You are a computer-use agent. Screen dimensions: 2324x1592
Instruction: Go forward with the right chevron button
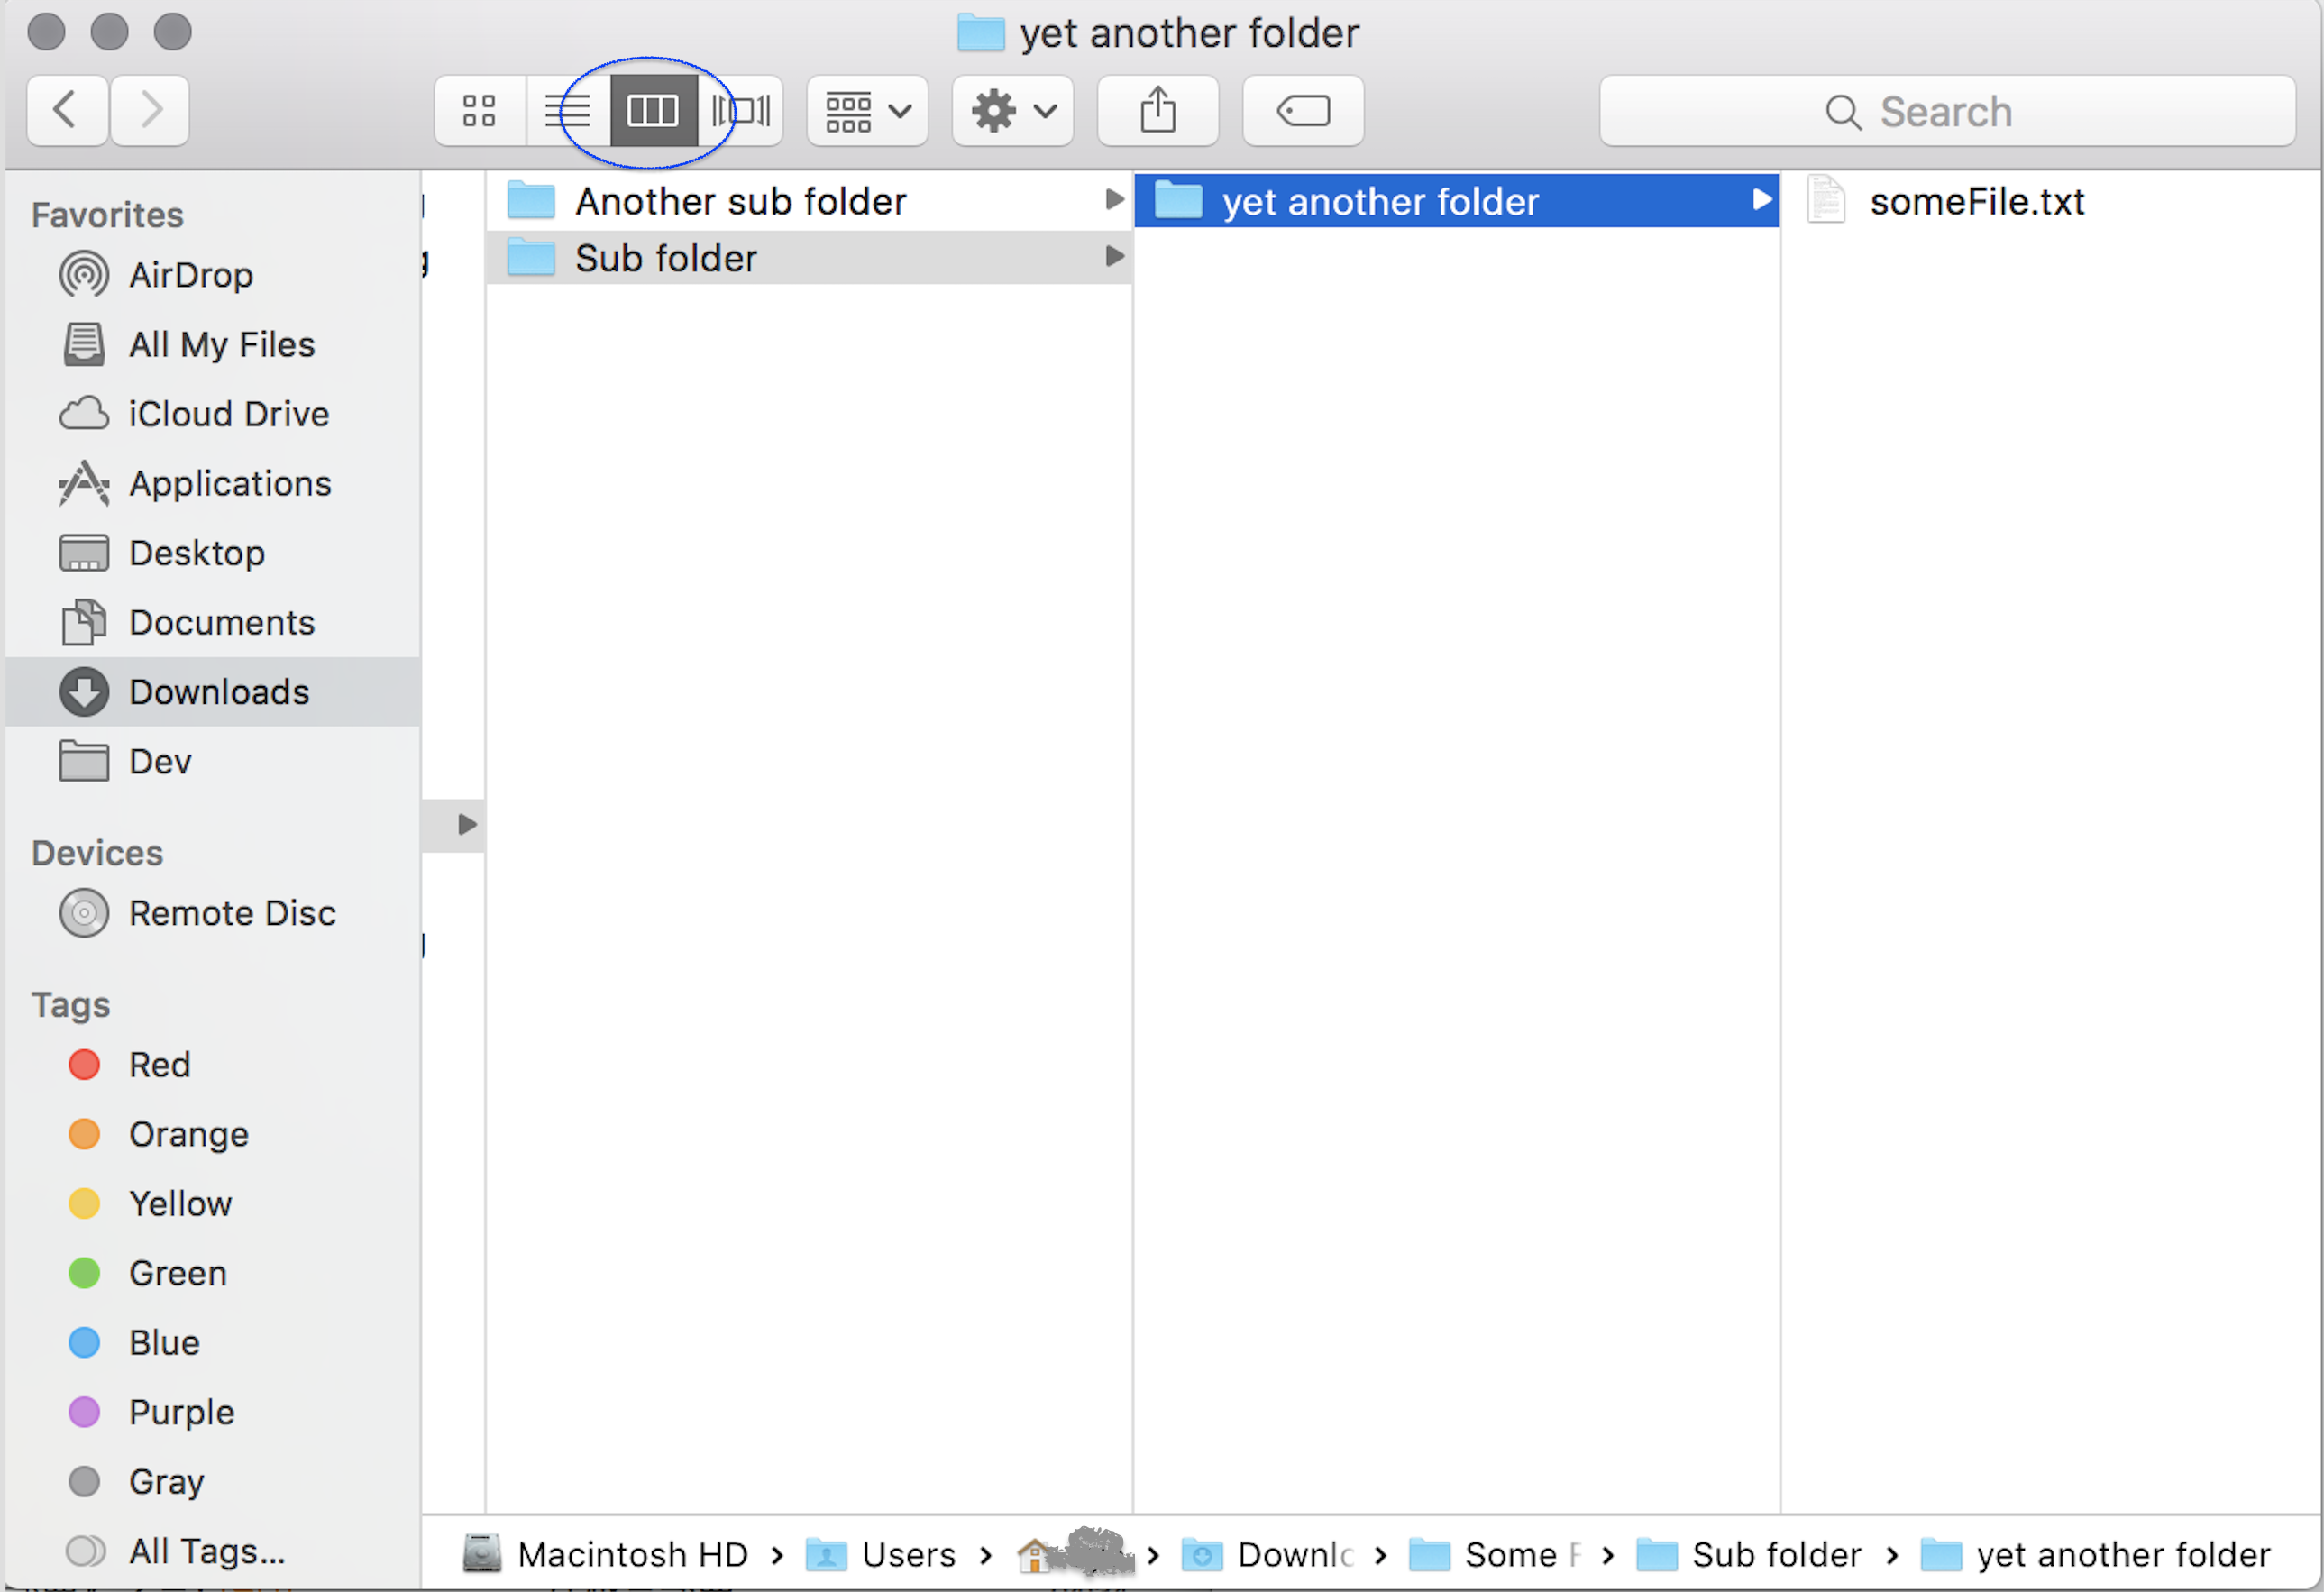(150, 110)
